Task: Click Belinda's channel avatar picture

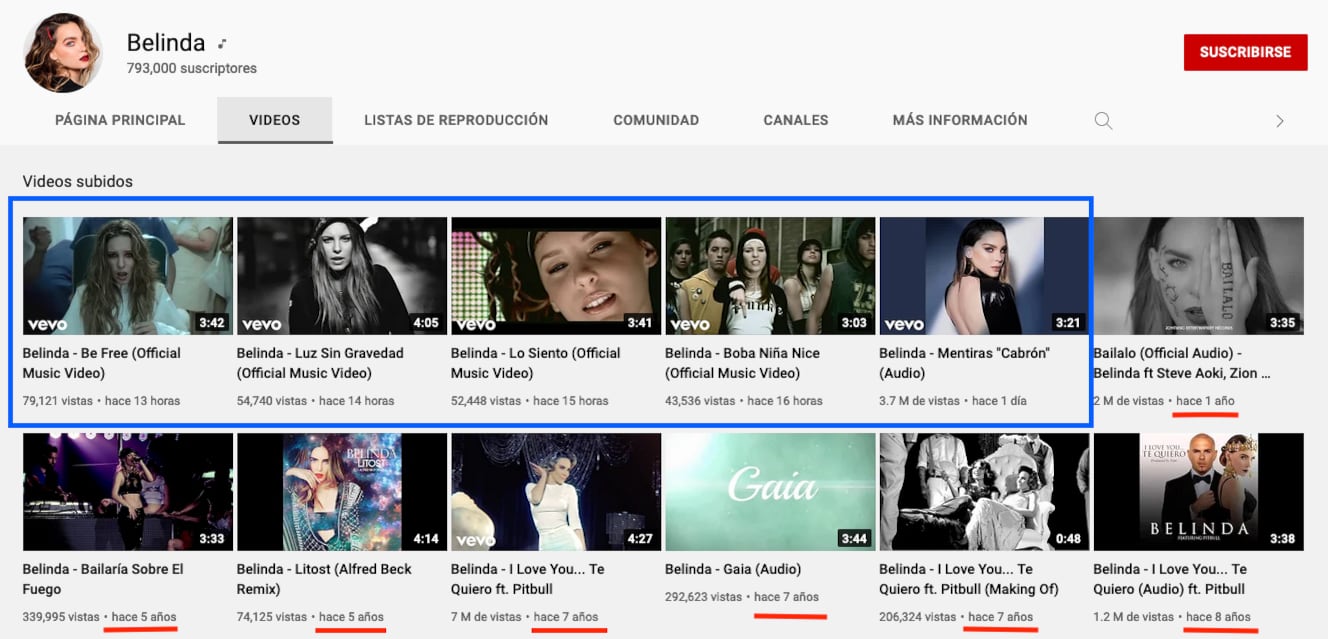Action: coord(63,53)
